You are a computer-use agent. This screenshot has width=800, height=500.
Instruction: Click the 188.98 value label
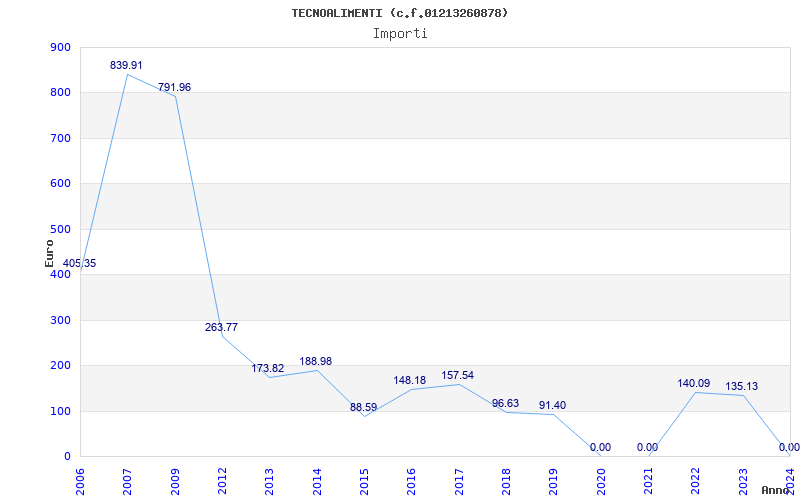(x=316, y=361)
